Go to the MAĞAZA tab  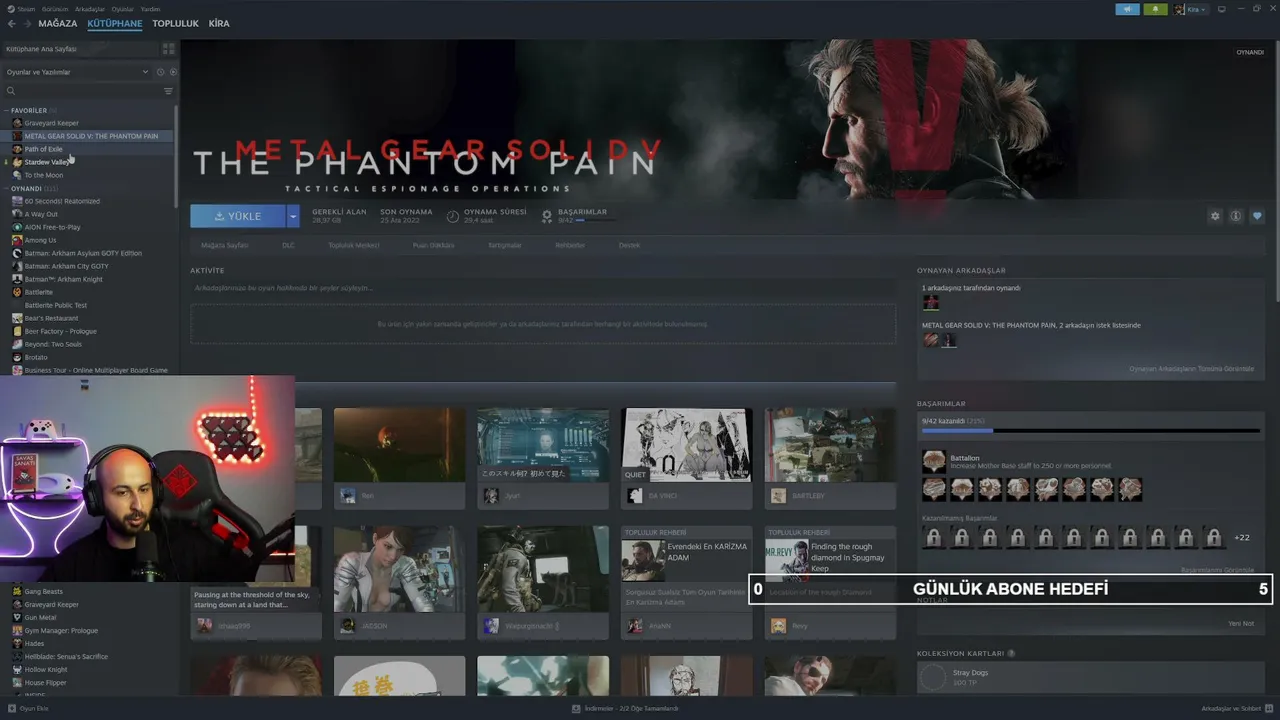click(x=58, y=24)
